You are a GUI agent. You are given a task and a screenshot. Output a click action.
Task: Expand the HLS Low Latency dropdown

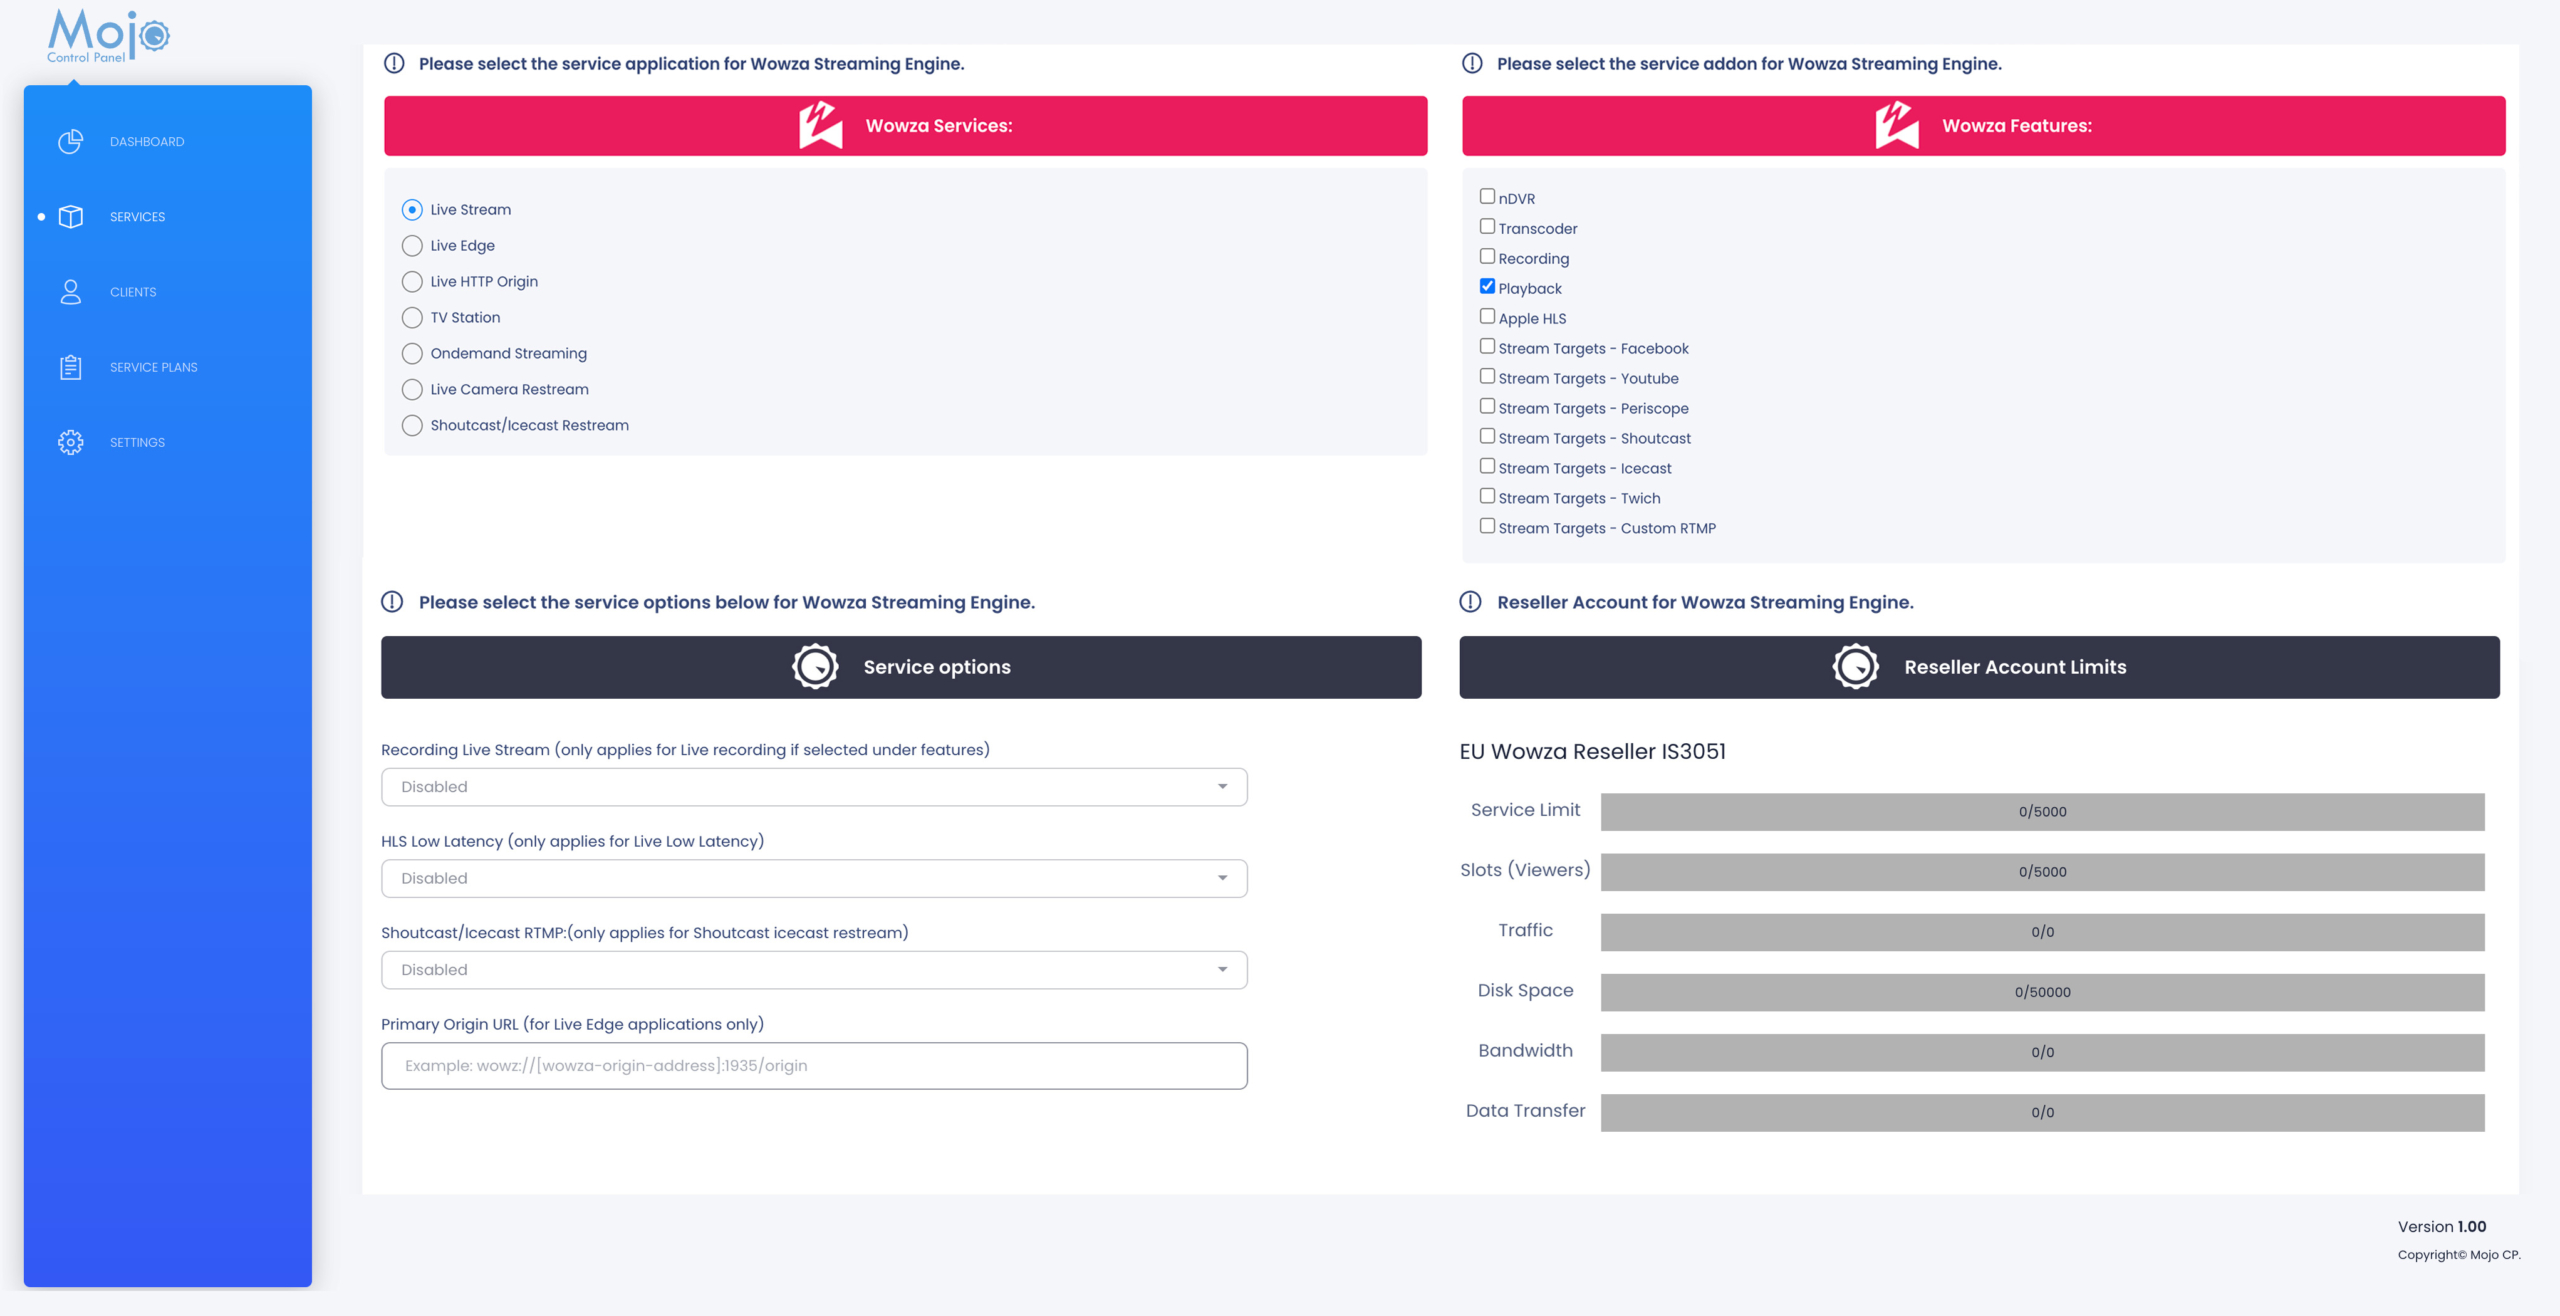pos(813,879)
